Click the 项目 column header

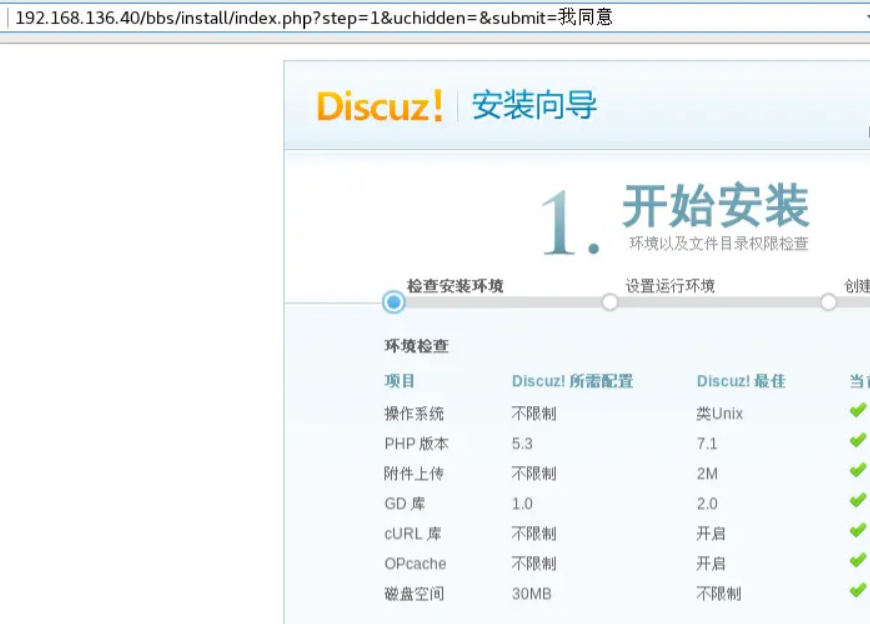pos(399,381)
